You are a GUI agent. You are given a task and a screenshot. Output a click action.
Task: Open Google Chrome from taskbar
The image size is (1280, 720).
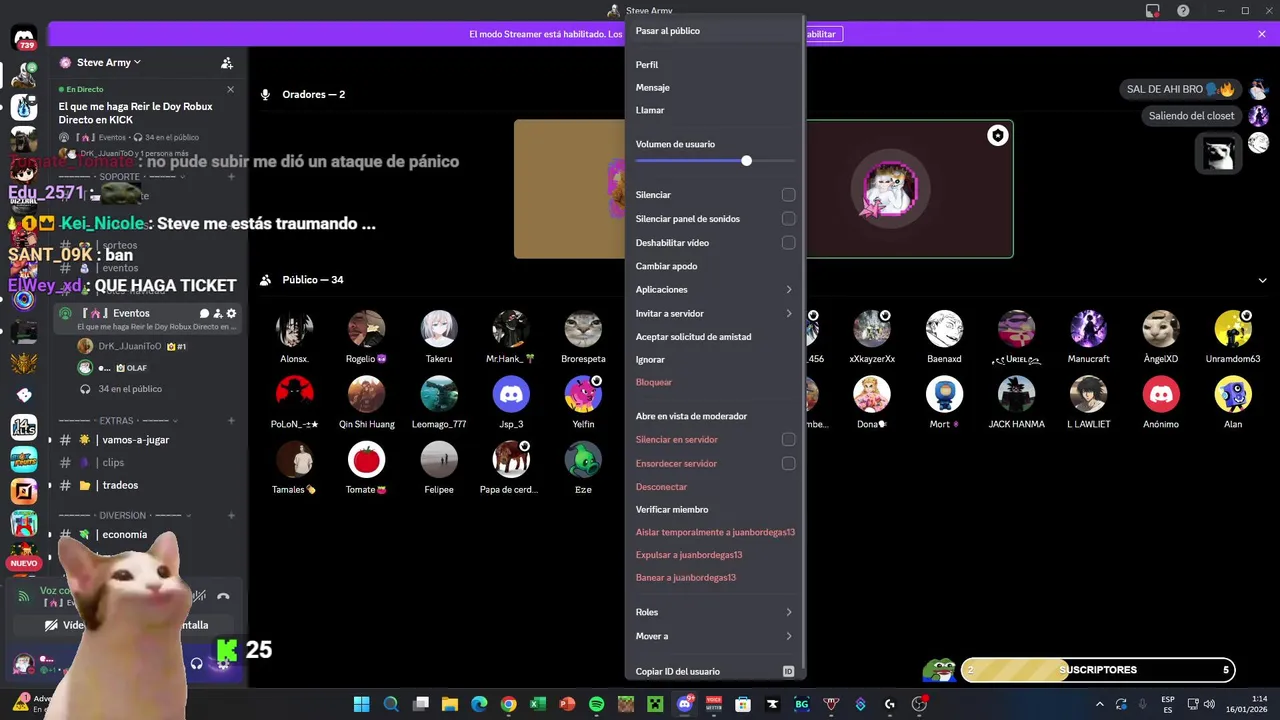click(509, 704)
